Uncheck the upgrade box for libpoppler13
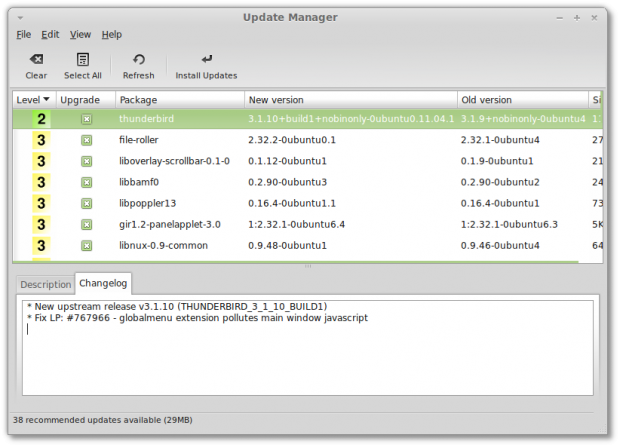620x447 pixels. point(87,204)
